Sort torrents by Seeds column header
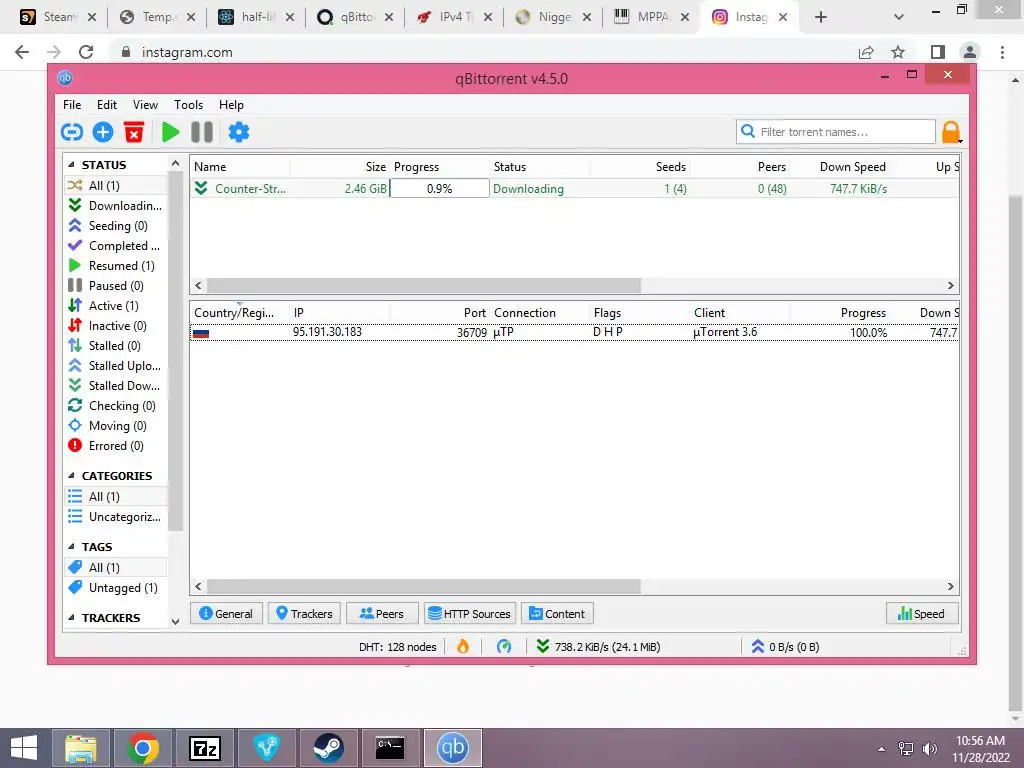 (x=639, y=167)
